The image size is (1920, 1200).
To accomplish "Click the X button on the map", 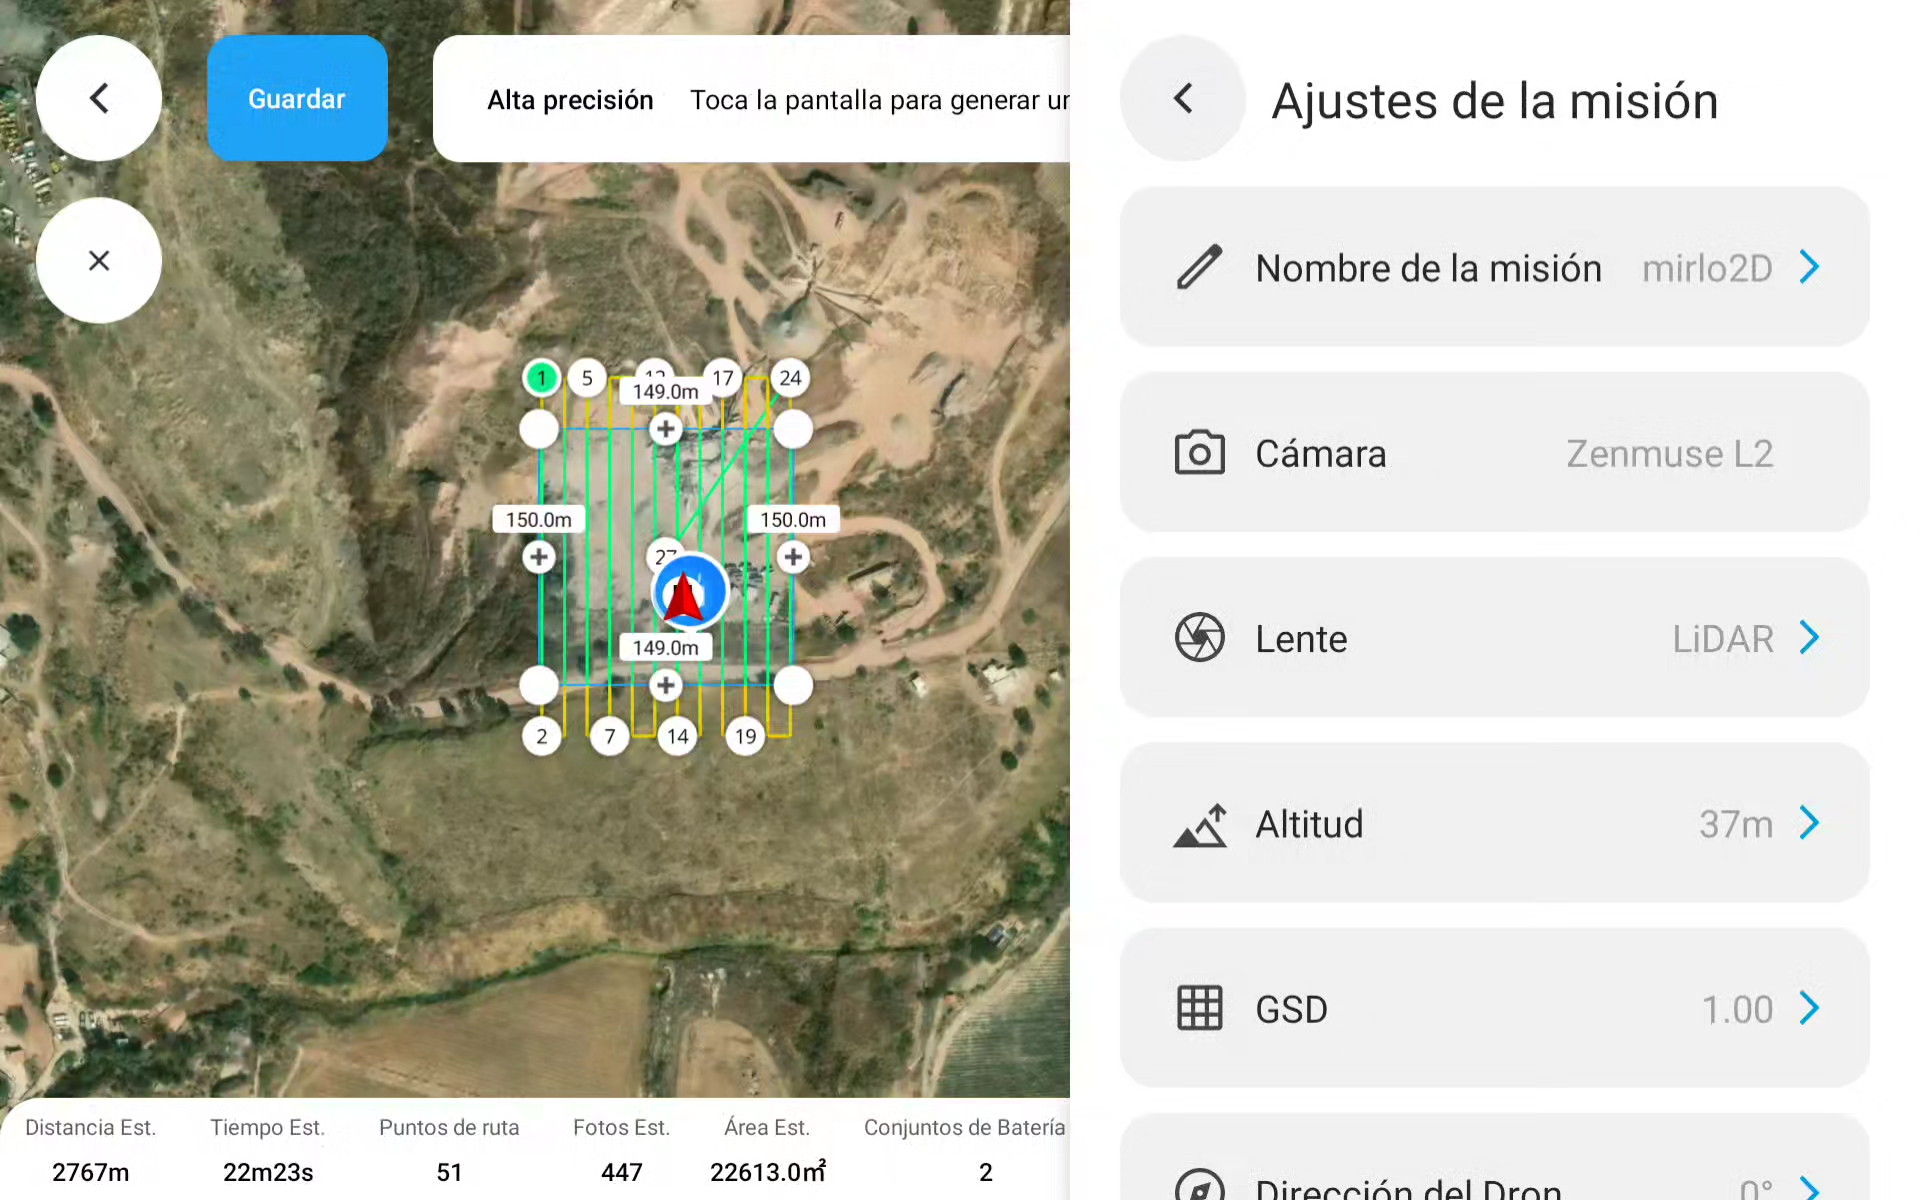I will pos(98,260).
